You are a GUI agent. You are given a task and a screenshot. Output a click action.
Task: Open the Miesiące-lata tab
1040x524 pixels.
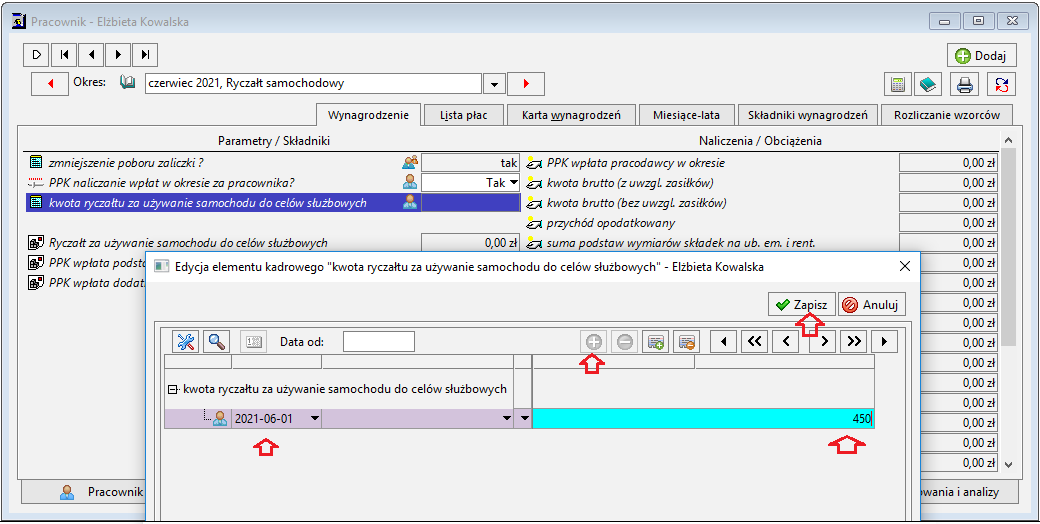pyautogui.click(x=687, y=115)
